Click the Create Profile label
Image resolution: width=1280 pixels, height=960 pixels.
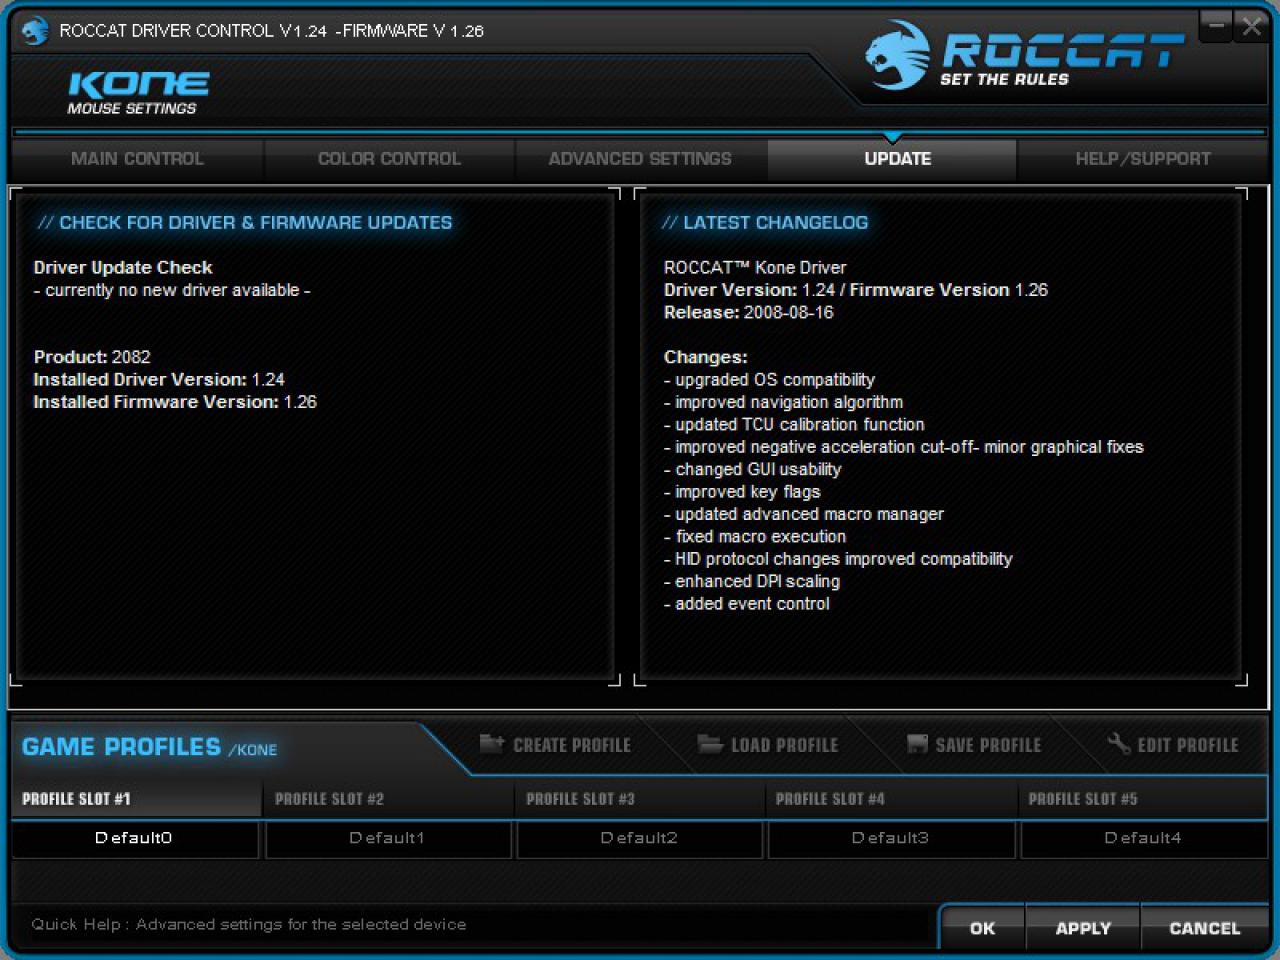[x=572, y=745]
